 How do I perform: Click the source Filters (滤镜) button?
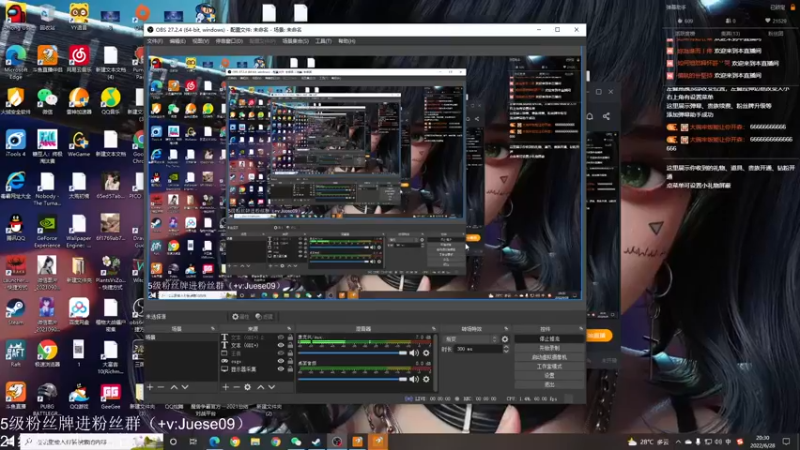(x=264, y=316)
